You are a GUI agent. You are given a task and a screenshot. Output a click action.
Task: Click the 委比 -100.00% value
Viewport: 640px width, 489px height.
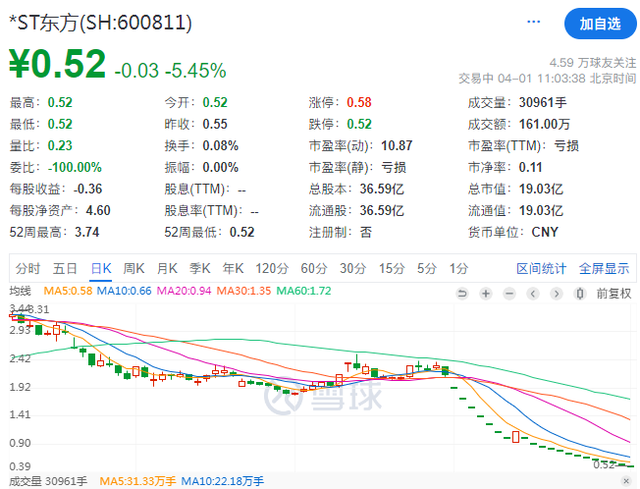(x=75, y=167)
